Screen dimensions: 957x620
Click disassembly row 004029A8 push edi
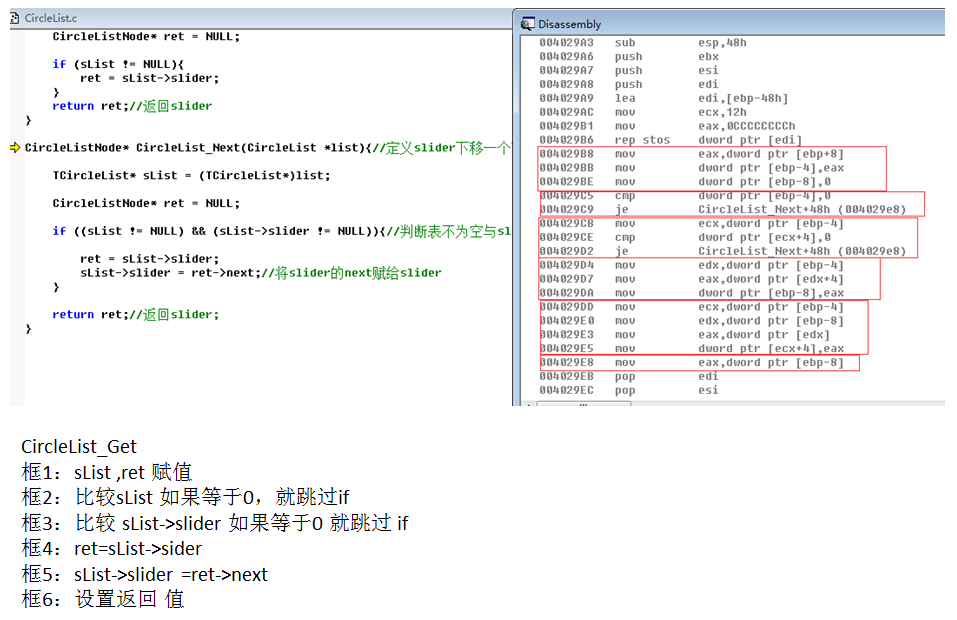click(x=629, y=84)
